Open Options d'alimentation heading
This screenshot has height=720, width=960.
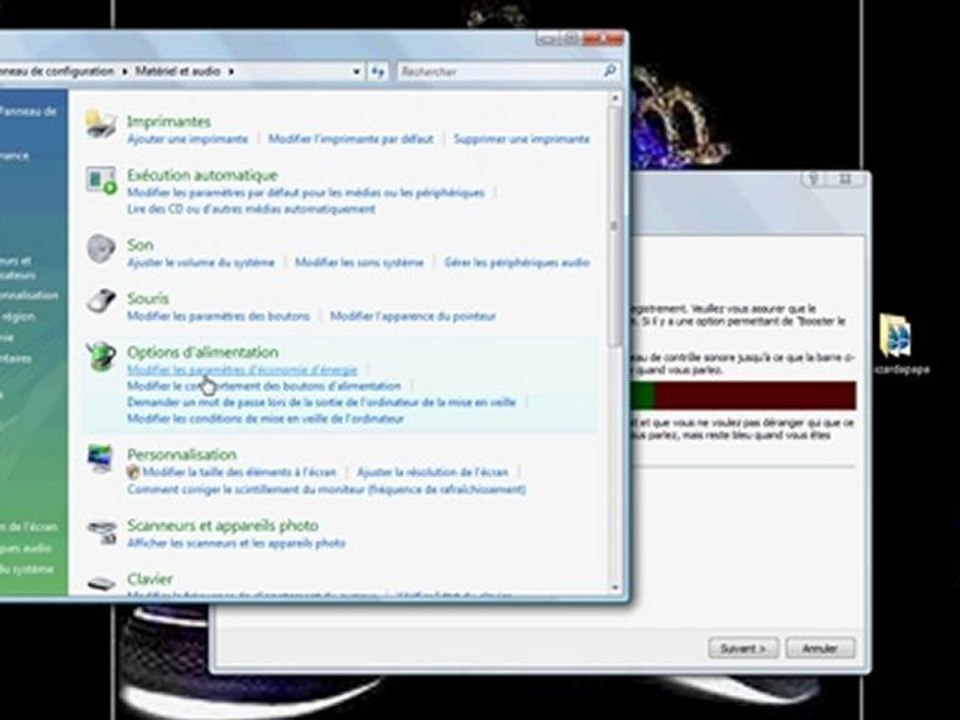(203, 352)
